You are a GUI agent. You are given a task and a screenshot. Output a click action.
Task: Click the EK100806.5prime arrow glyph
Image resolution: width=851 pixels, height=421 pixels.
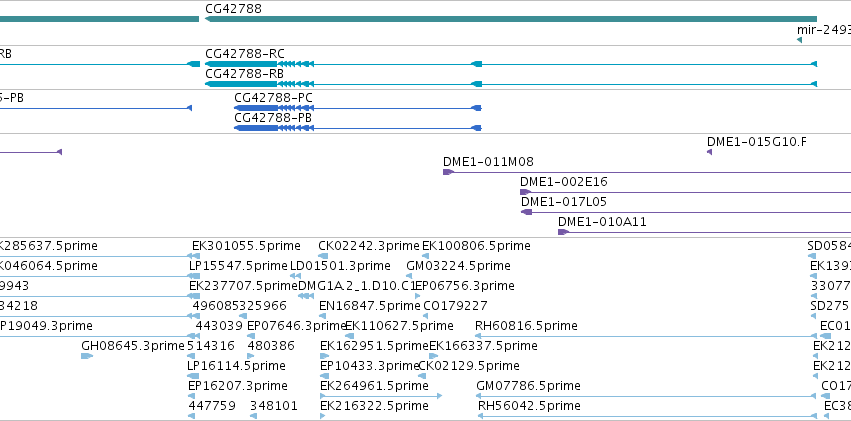(425, 256)
